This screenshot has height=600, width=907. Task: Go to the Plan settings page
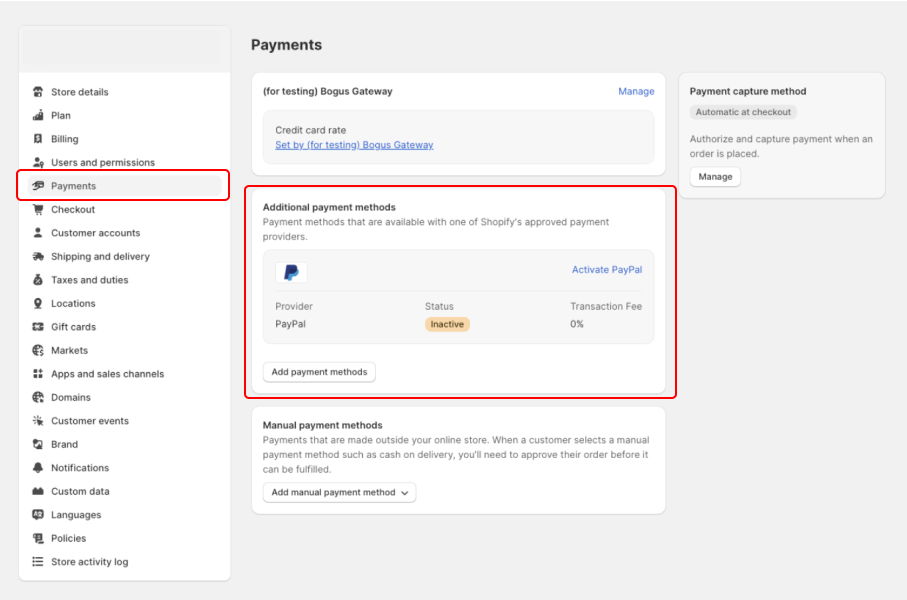click(x=61, y=116)
